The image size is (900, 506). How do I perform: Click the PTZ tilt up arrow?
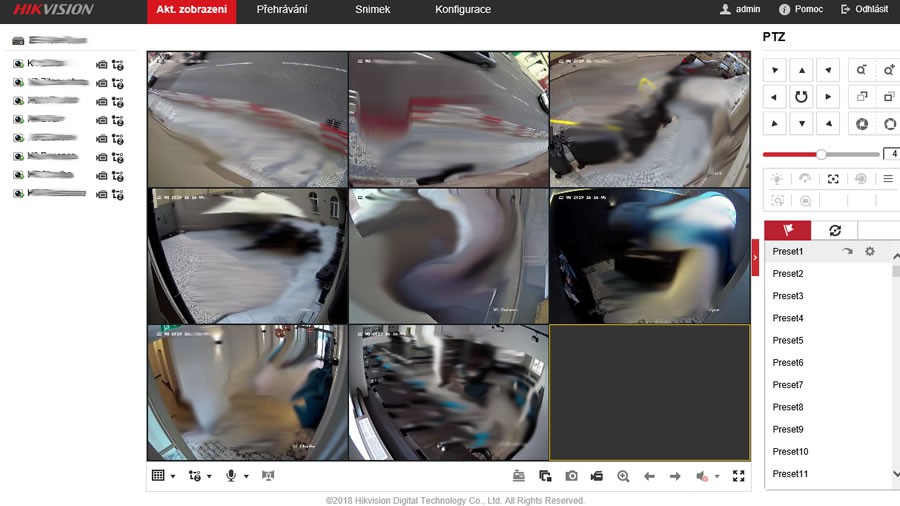pyautogui.click(x=801, y=70)
